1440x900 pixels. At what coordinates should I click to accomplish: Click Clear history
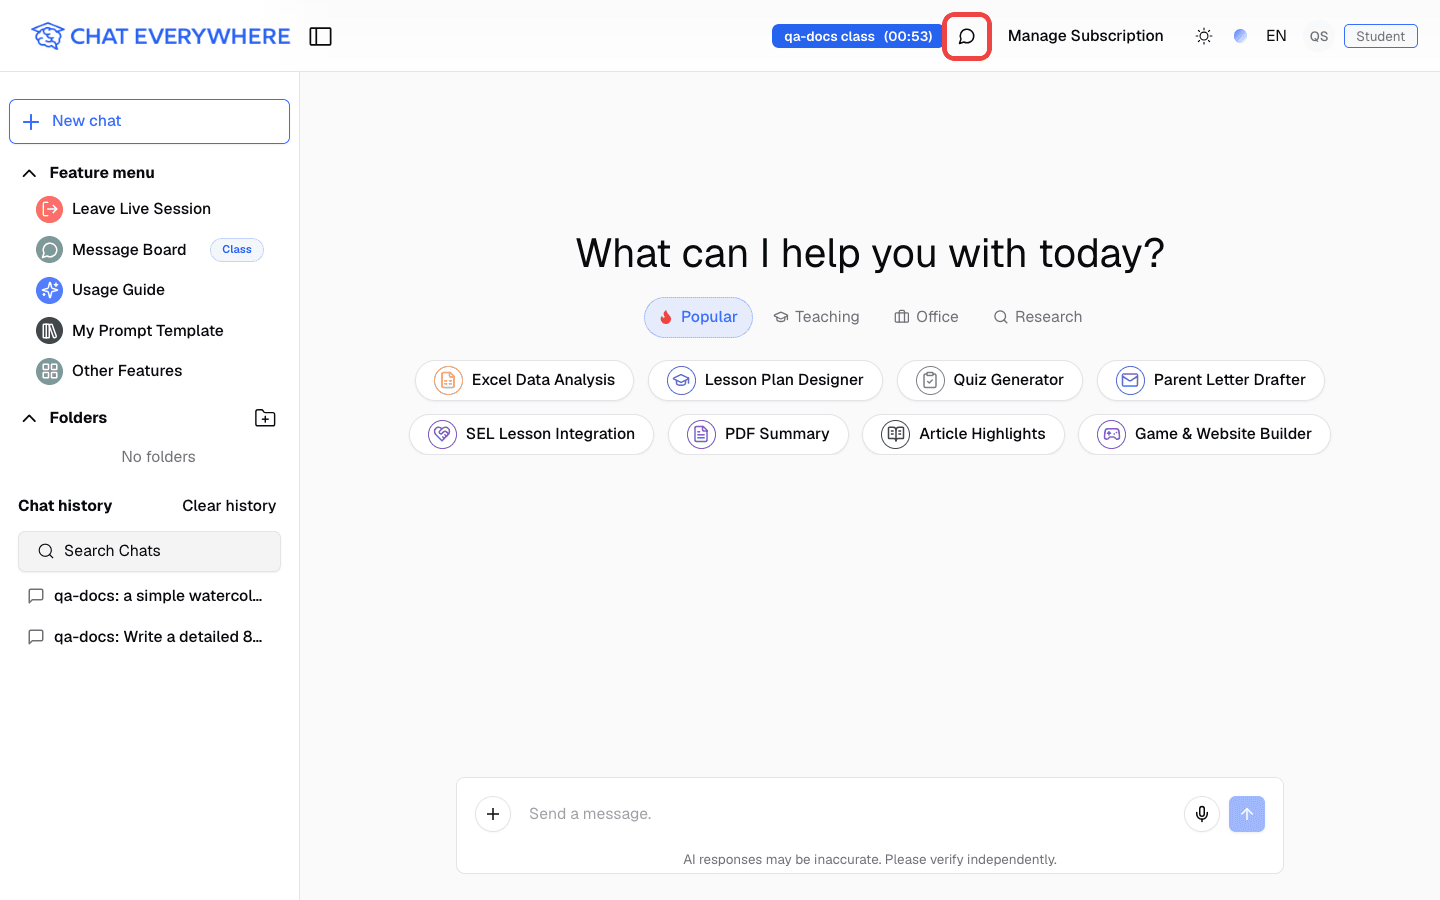(229, 506)
